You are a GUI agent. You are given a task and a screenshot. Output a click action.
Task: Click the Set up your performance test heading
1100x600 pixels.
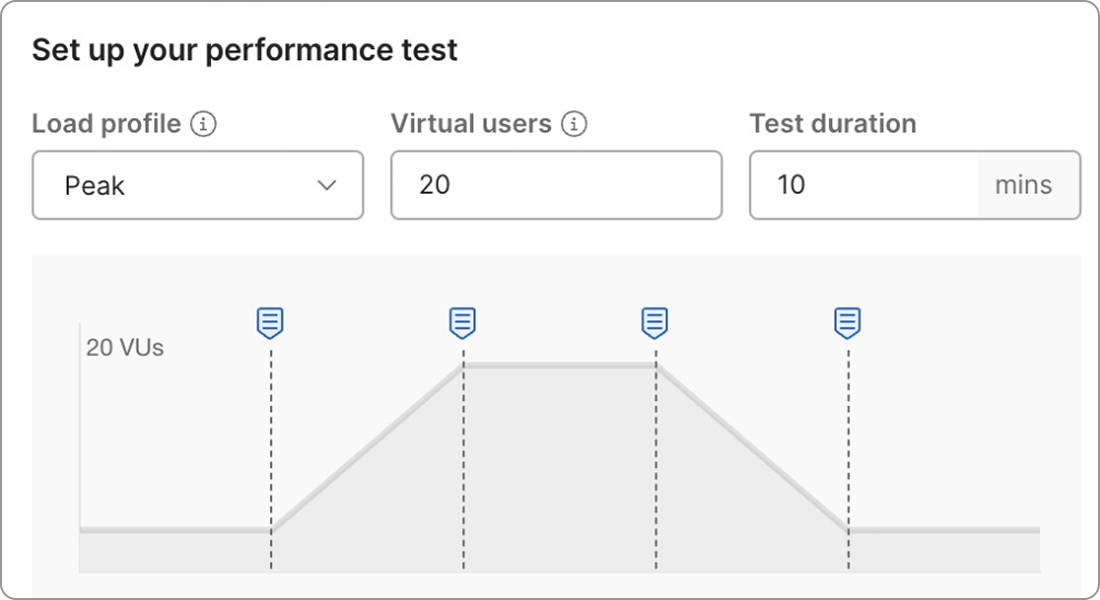click(245, 50)
